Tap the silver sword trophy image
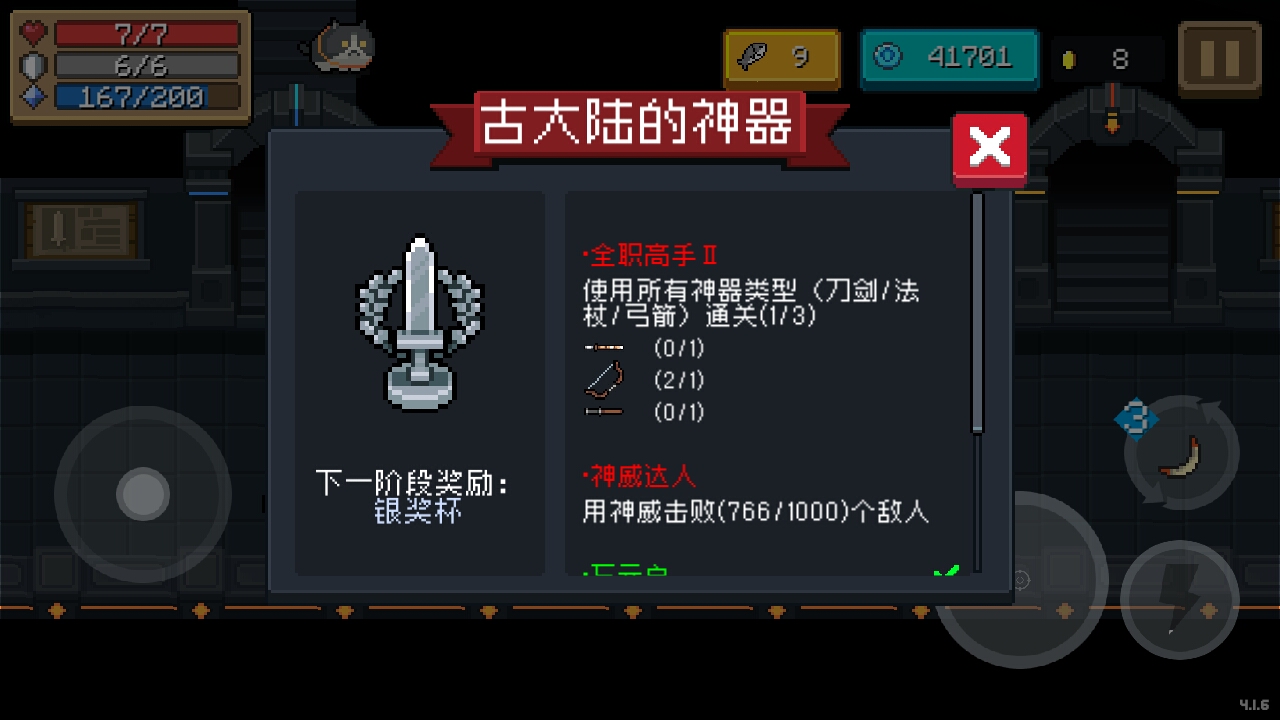This screenshot has width=1280, height=720. (x=420, y=323)
